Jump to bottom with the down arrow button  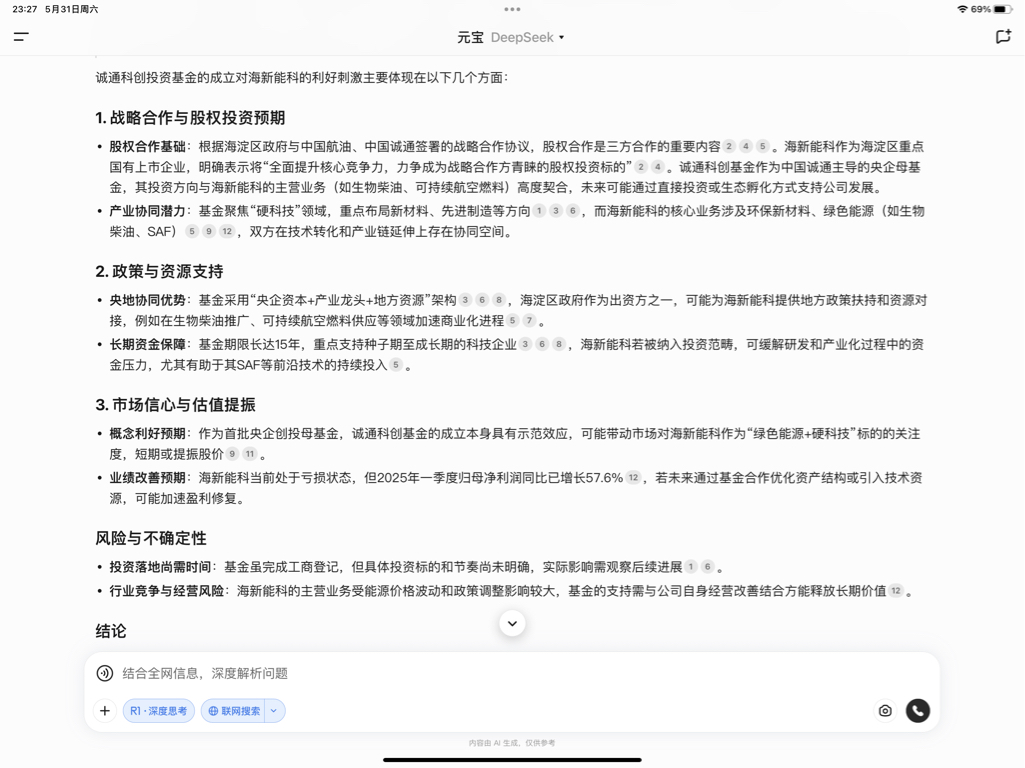[x=512, y=624]
